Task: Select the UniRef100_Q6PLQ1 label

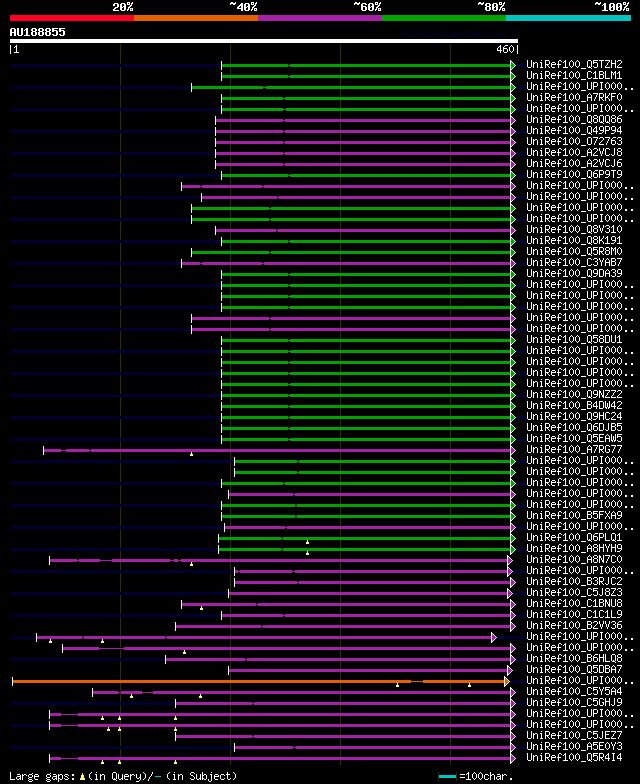Action: [x=574, y=537]
